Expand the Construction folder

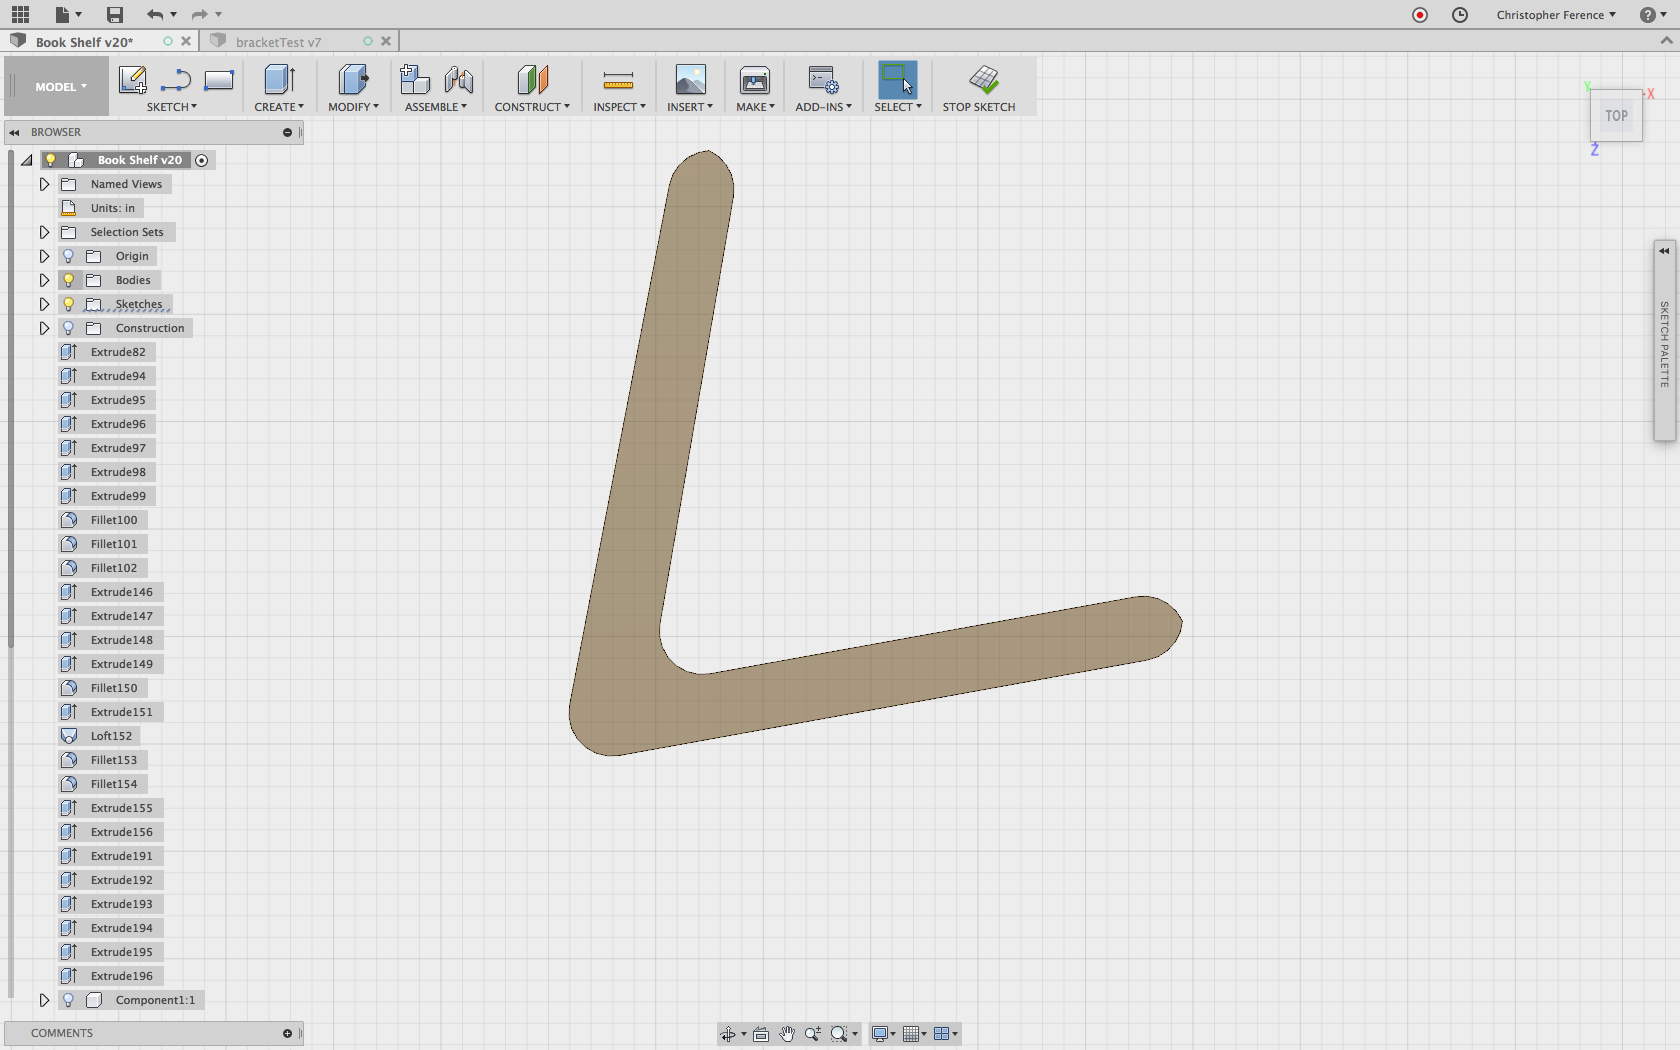click(44, 328)
